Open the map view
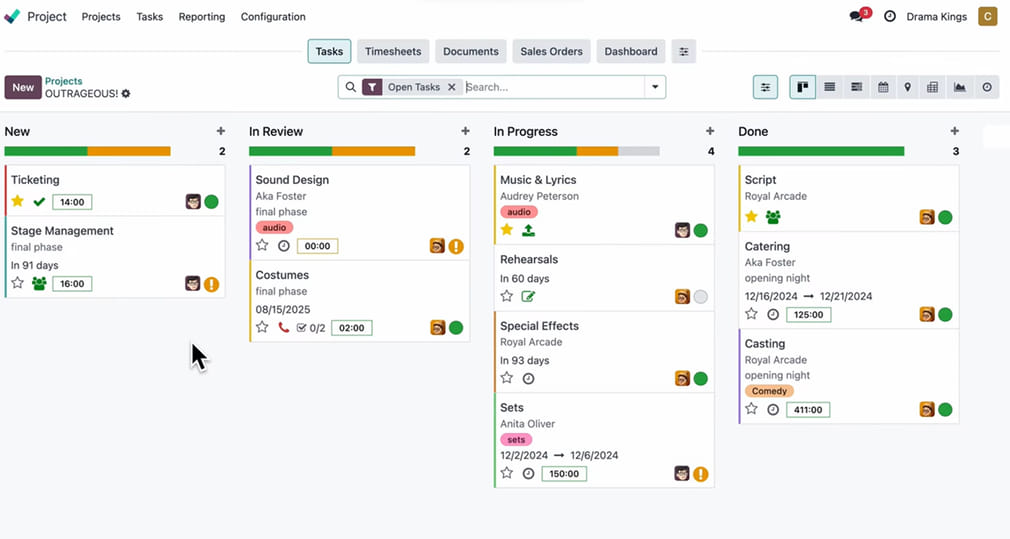 tap(908, 88)
